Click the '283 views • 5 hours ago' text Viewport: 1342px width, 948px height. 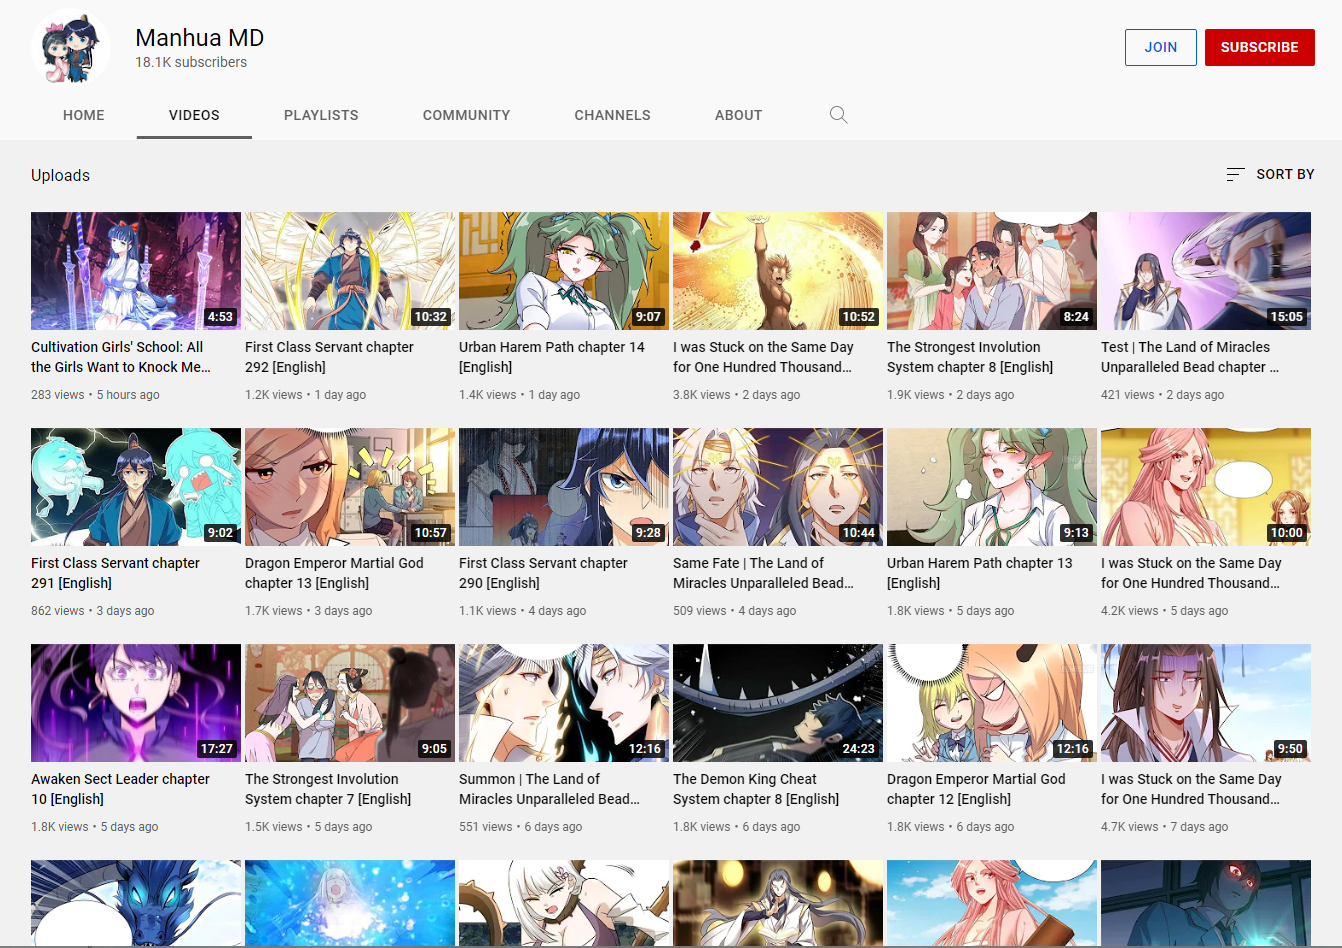pyautogui.click(x=95, y=395)
